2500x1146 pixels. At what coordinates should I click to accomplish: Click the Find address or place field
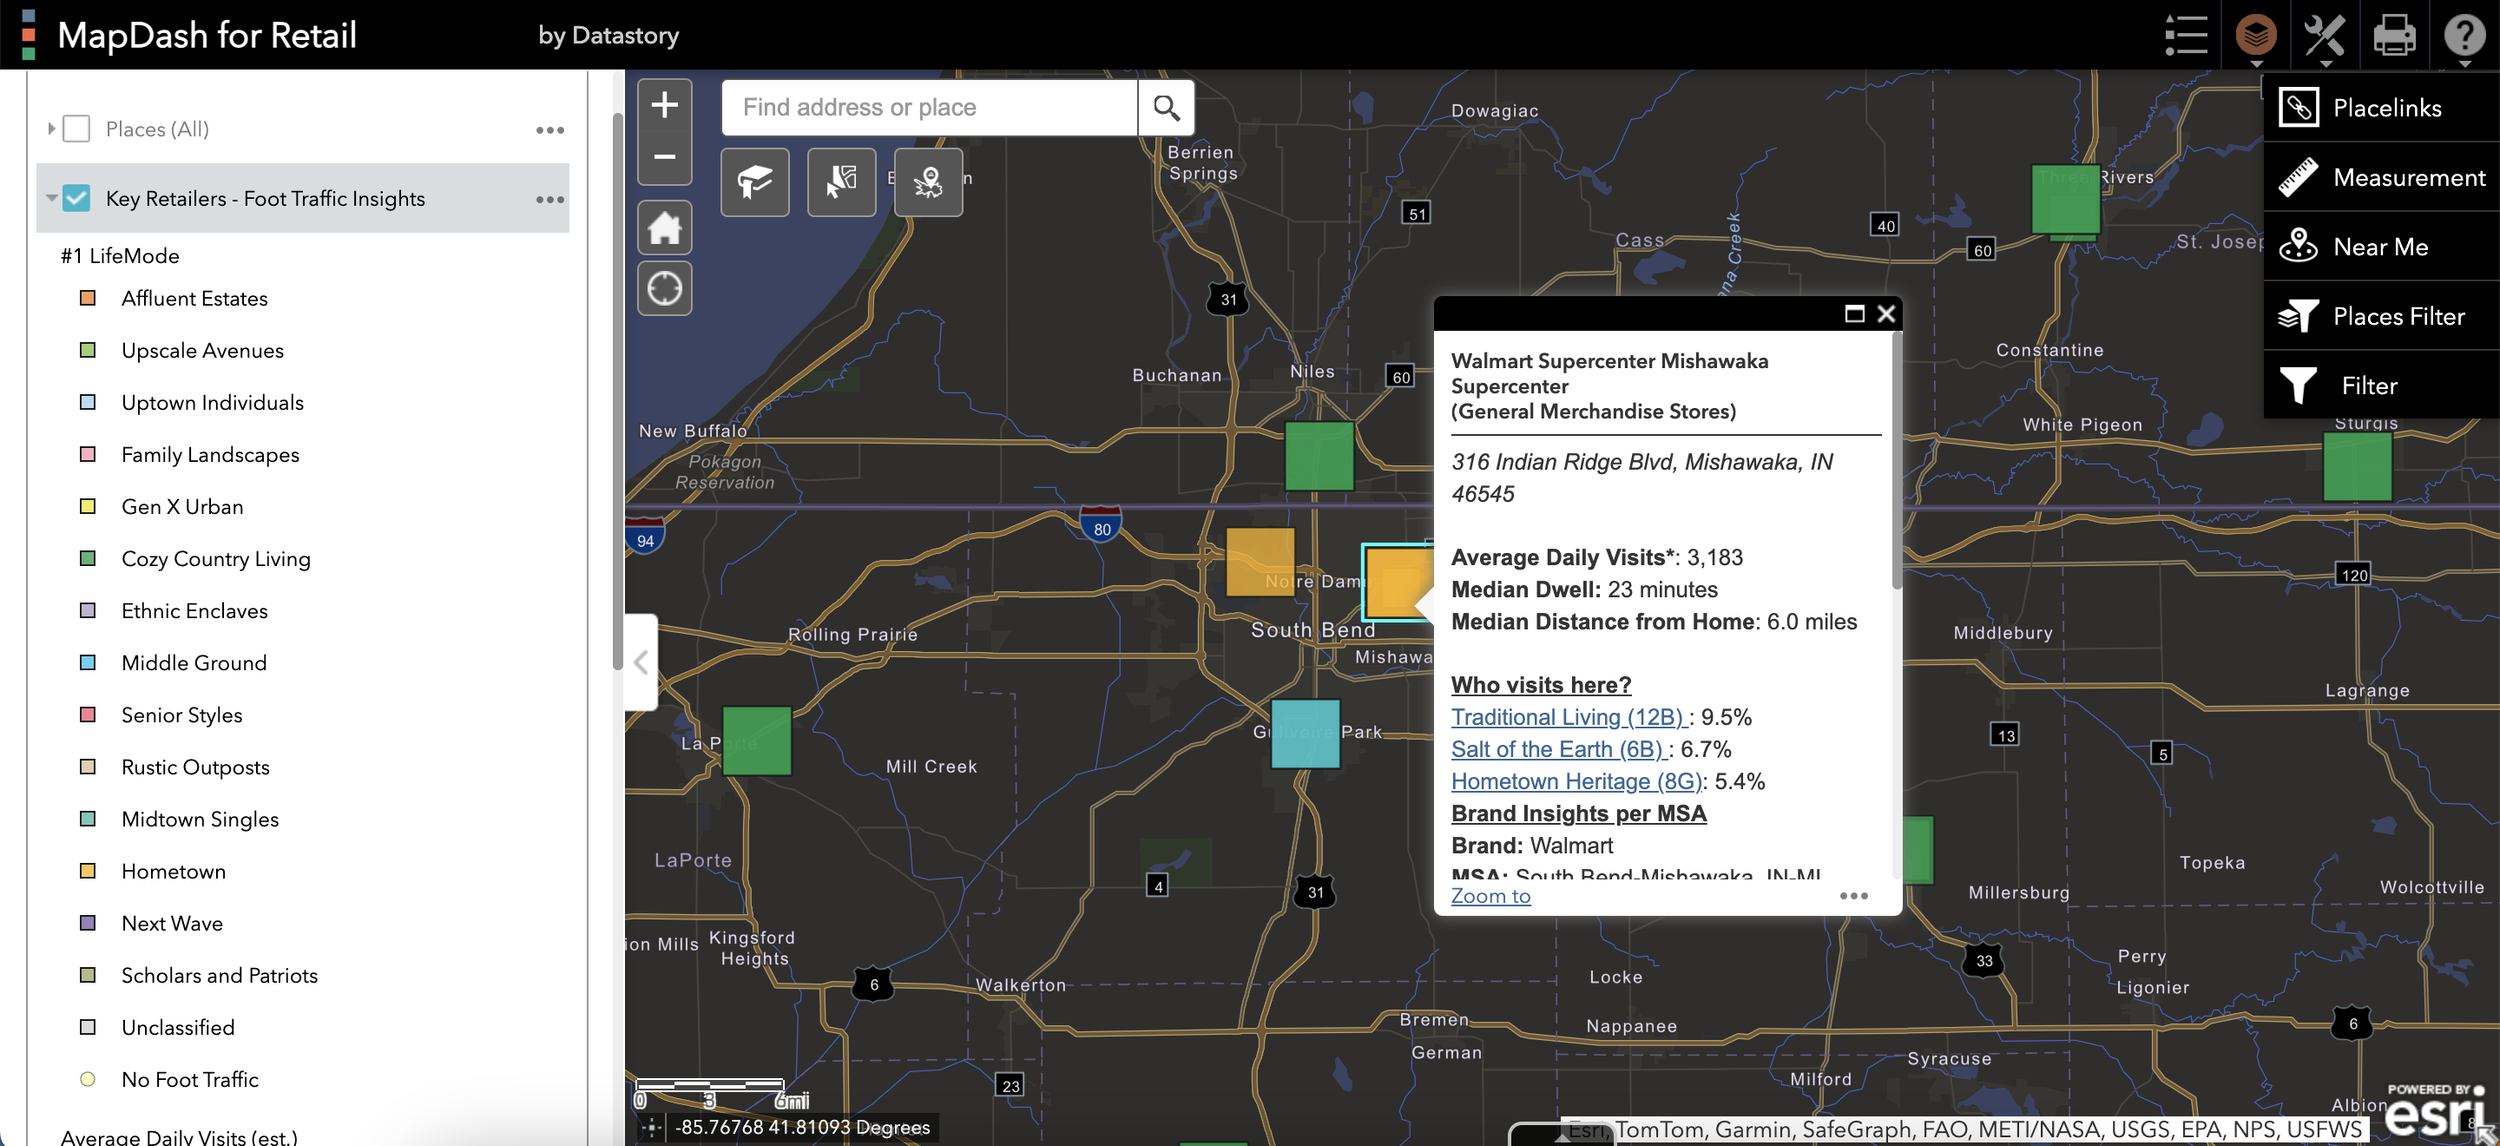[928, 107]
